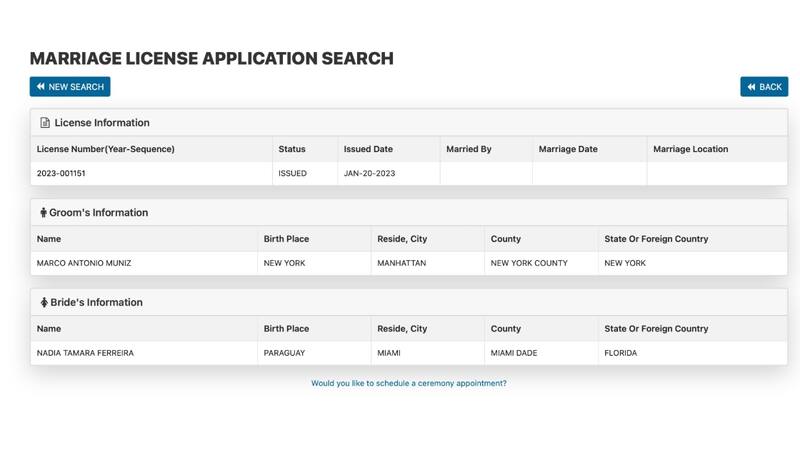Viewport: 800px width, 450px height.
Task: Click the NEW YORK COUNTY cell
Action: coord(528,263)
